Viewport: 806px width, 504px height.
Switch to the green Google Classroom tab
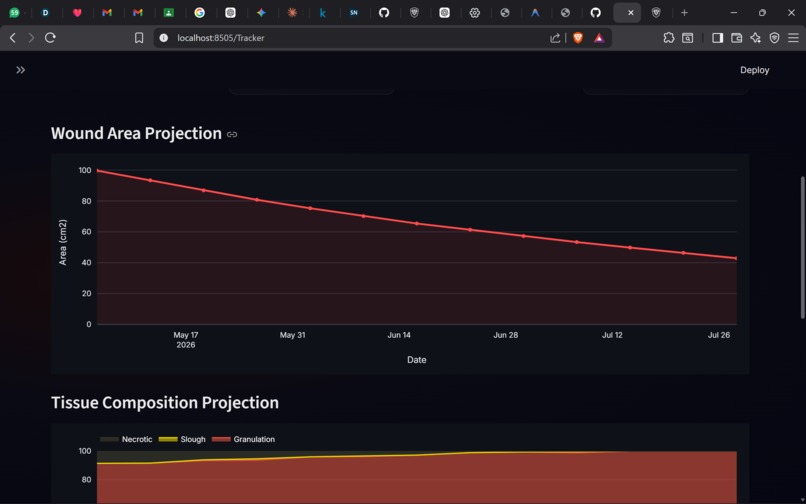pyautogui.click(x=169, y=13)
